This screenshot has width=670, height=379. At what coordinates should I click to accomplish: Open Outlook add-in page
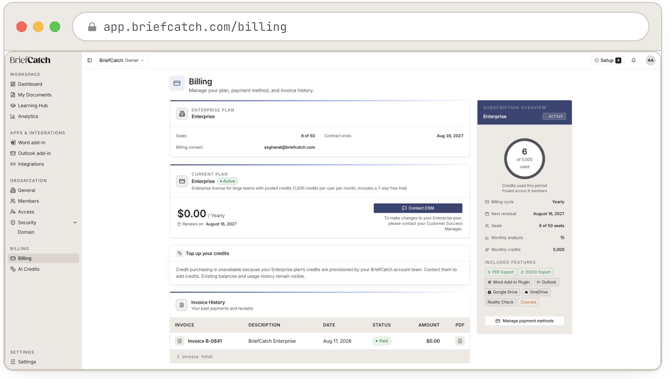click(x=31, y=153)
